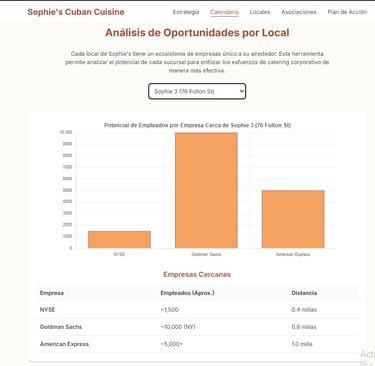Image resolution: width=375 pixels, height=366 pixels.
Task: Click the Sophie's Cuban Cuisine logo
Action: point(76,12)
